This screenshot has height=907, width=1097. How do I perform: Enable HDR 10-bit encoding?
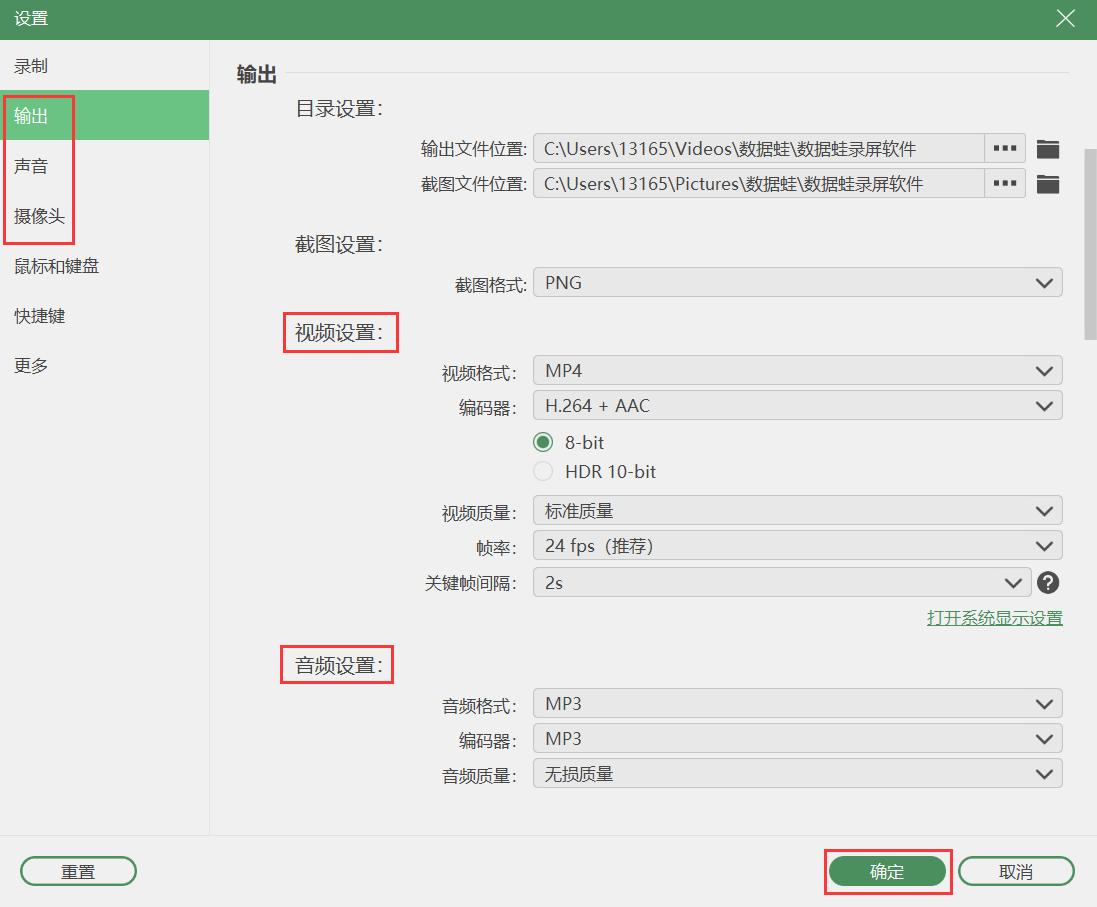point(543,471)
